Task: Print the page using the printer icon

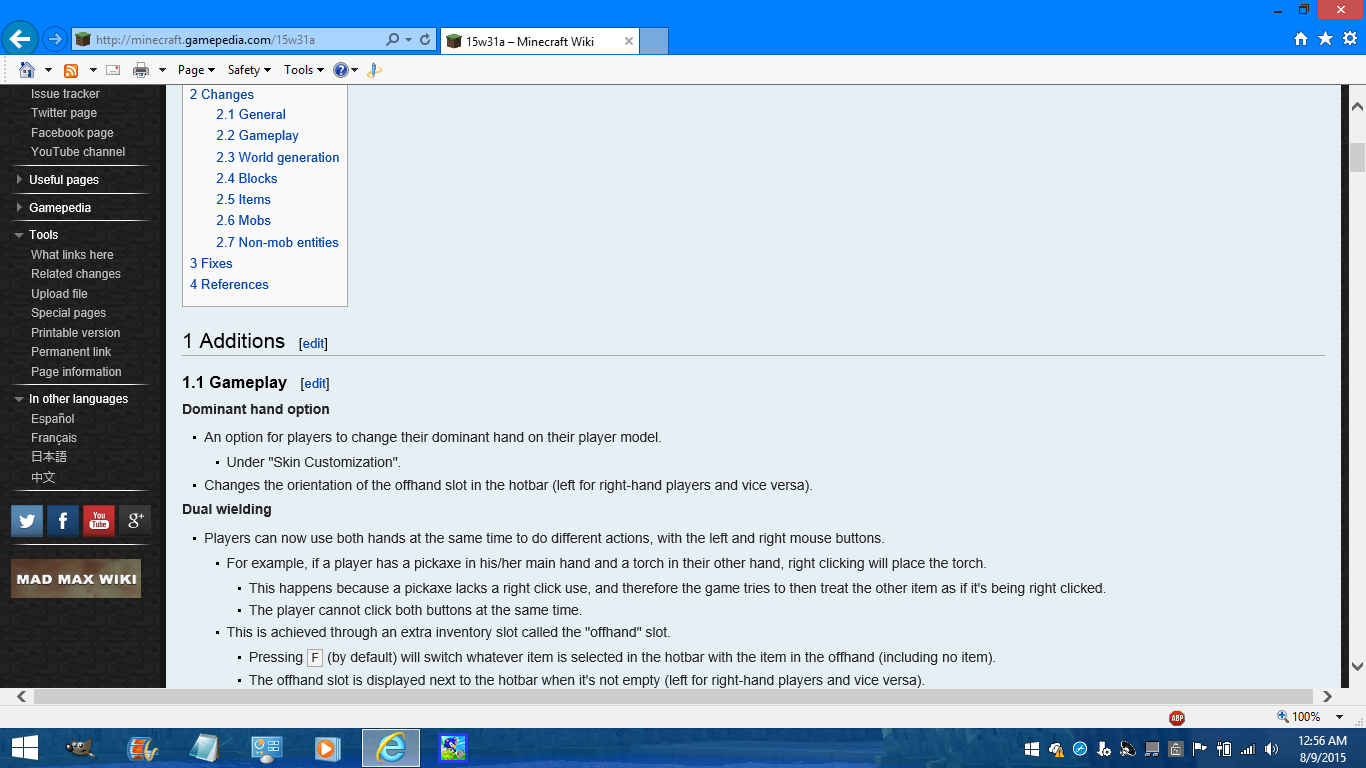Action: [141, 70]
